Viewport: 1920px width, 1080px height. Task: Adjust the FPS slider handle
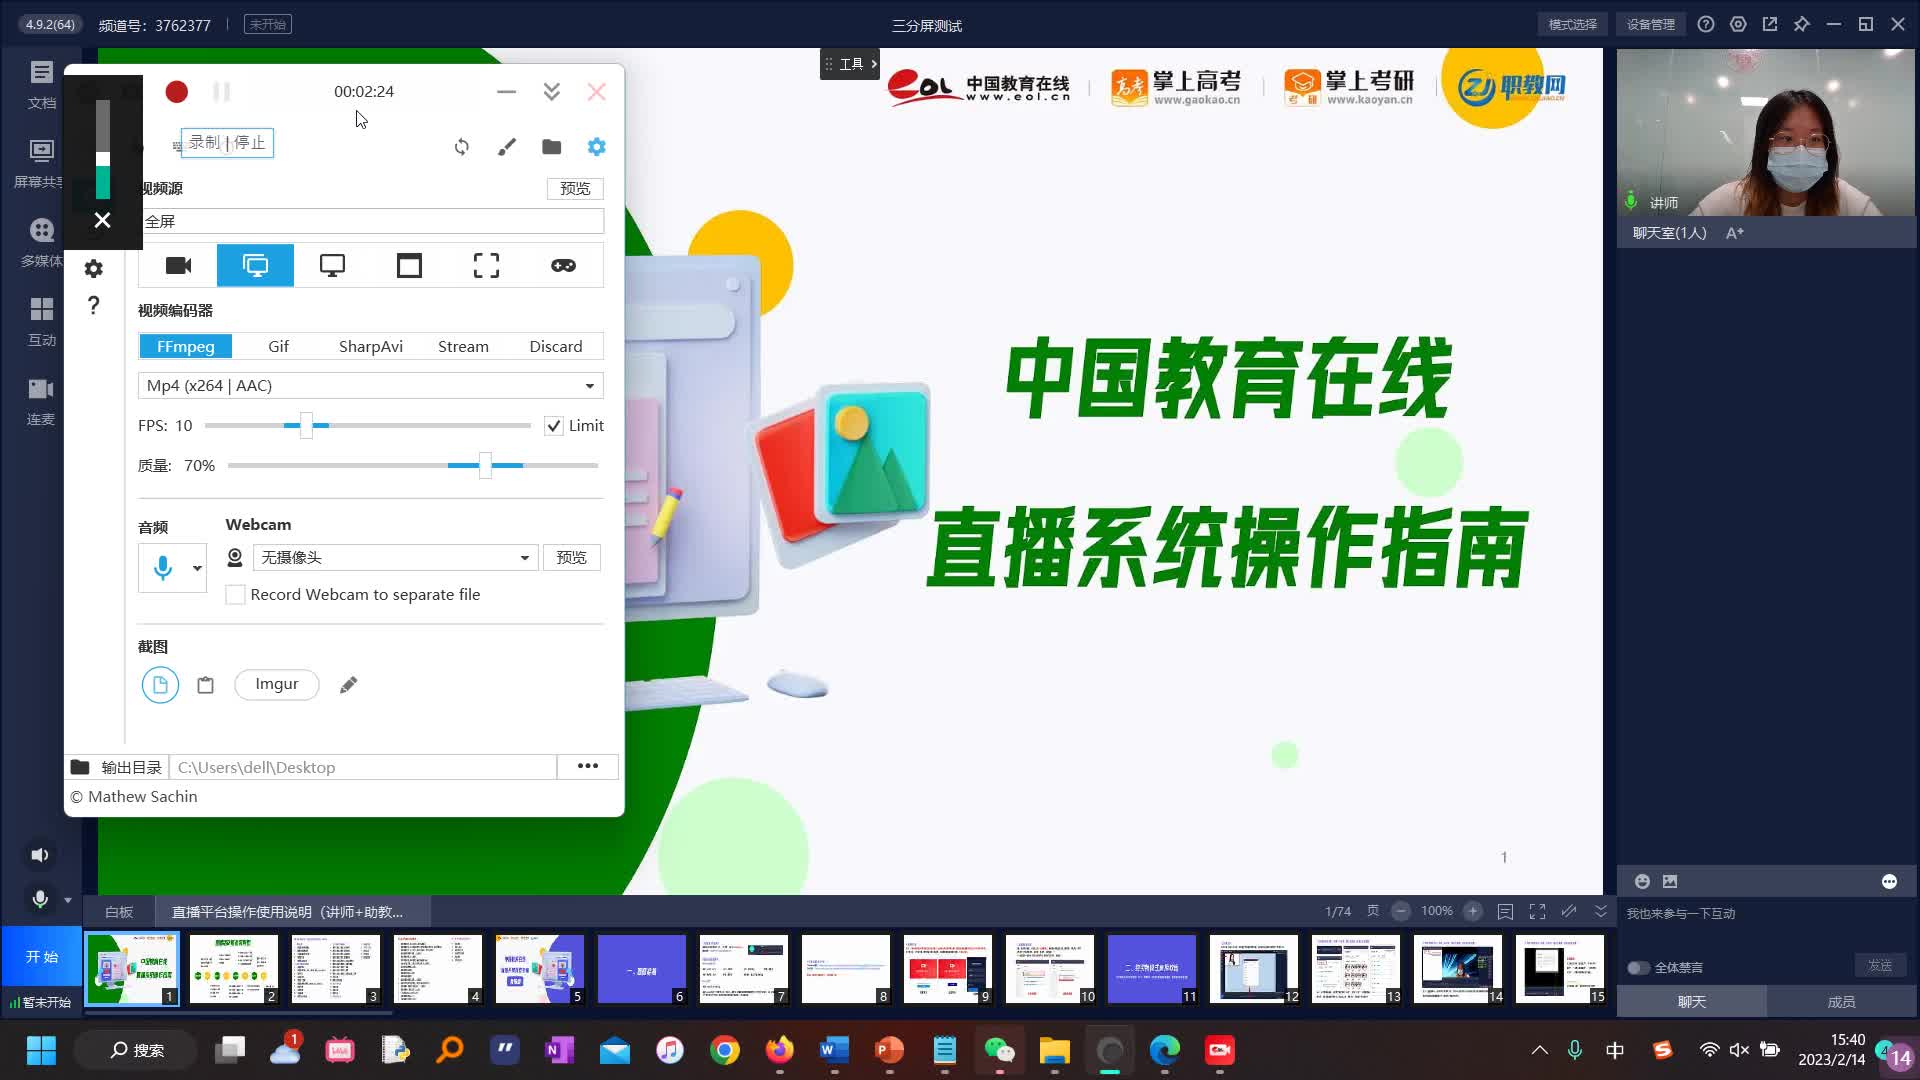point(306,425)
